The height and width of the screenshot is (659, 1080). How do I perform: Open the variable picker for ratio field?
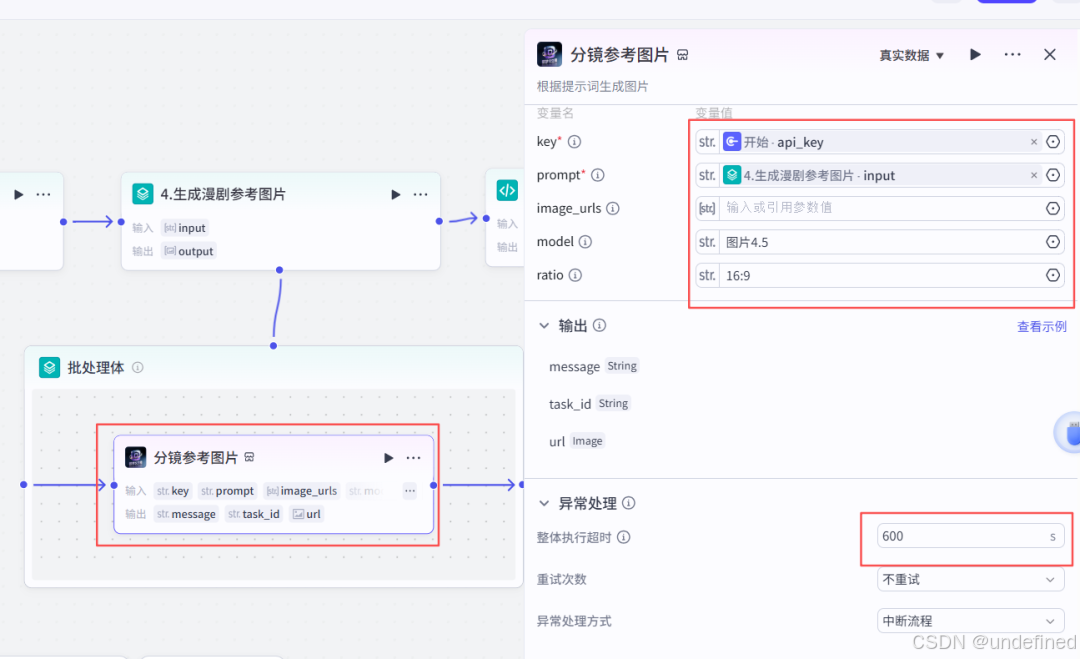pos(1052,275)
